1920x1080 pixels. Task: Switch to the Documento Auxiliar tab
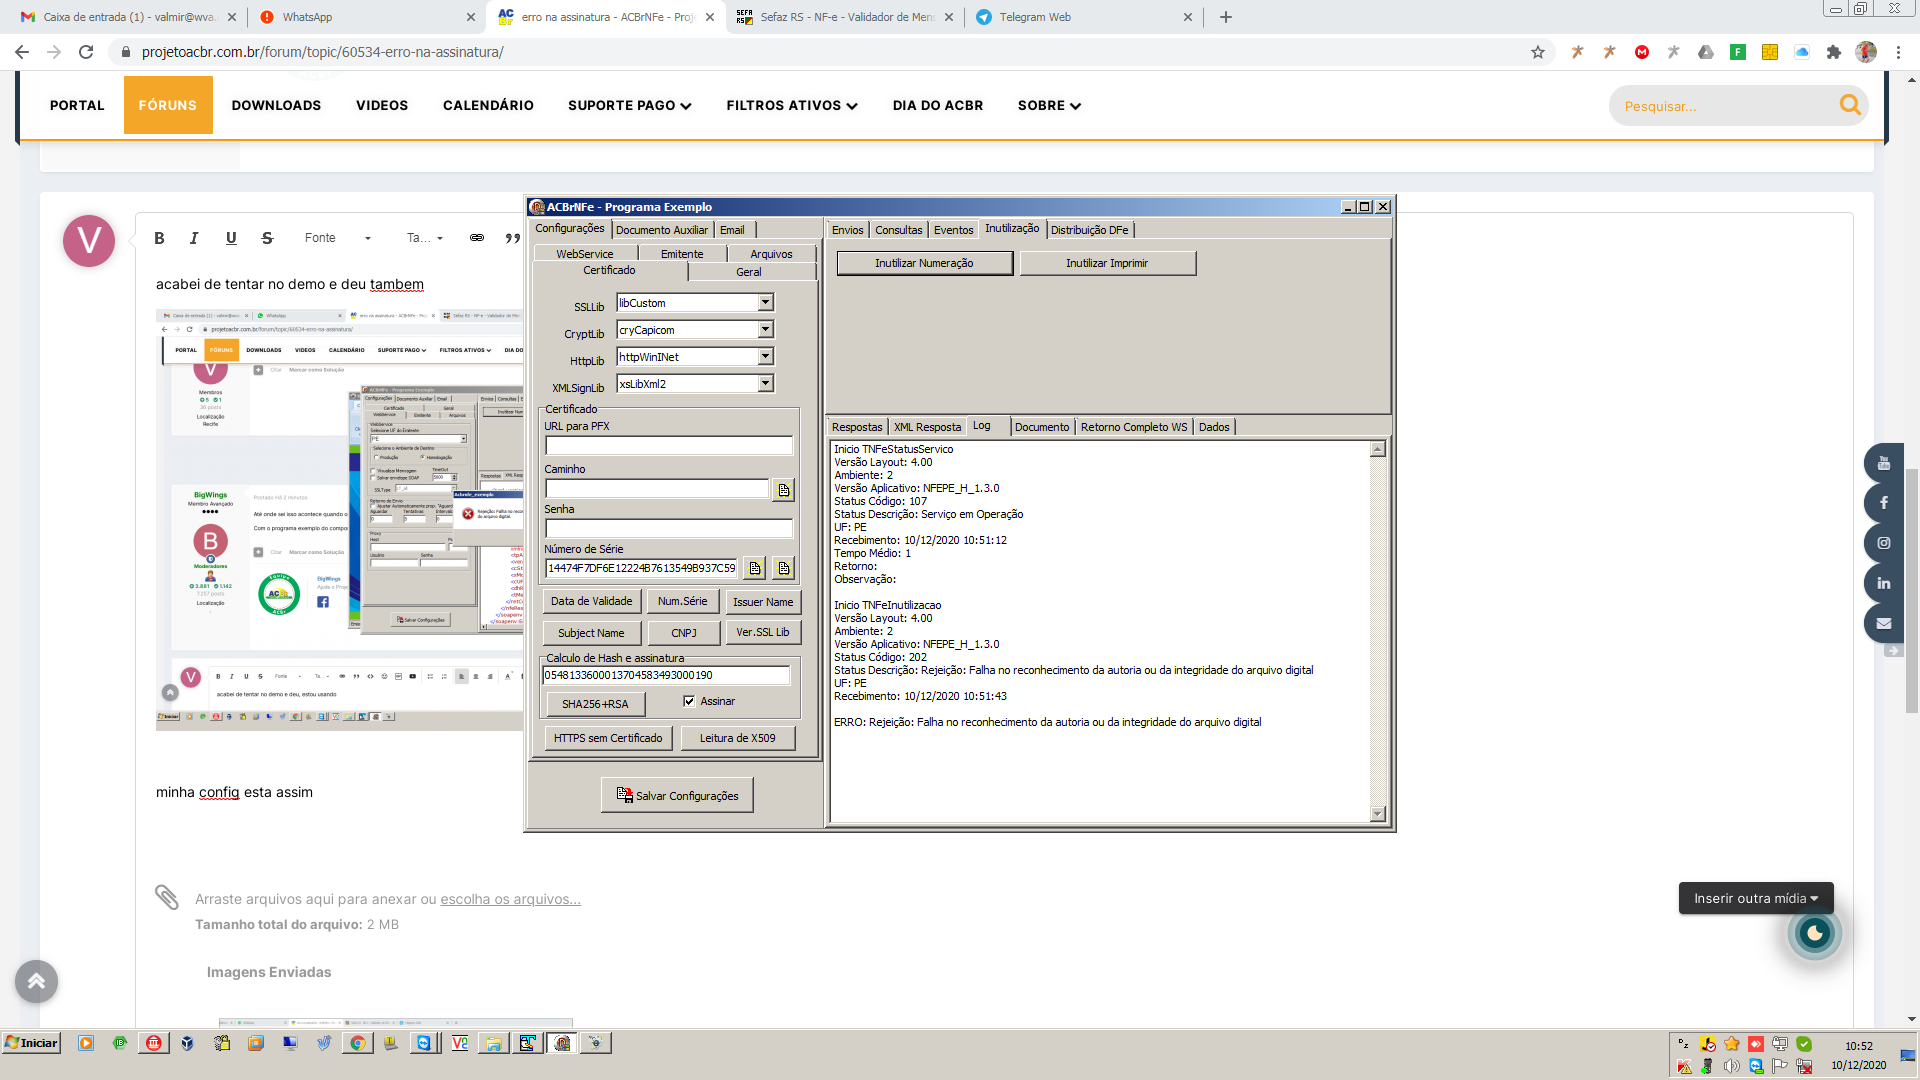click(x=662, y=230)
